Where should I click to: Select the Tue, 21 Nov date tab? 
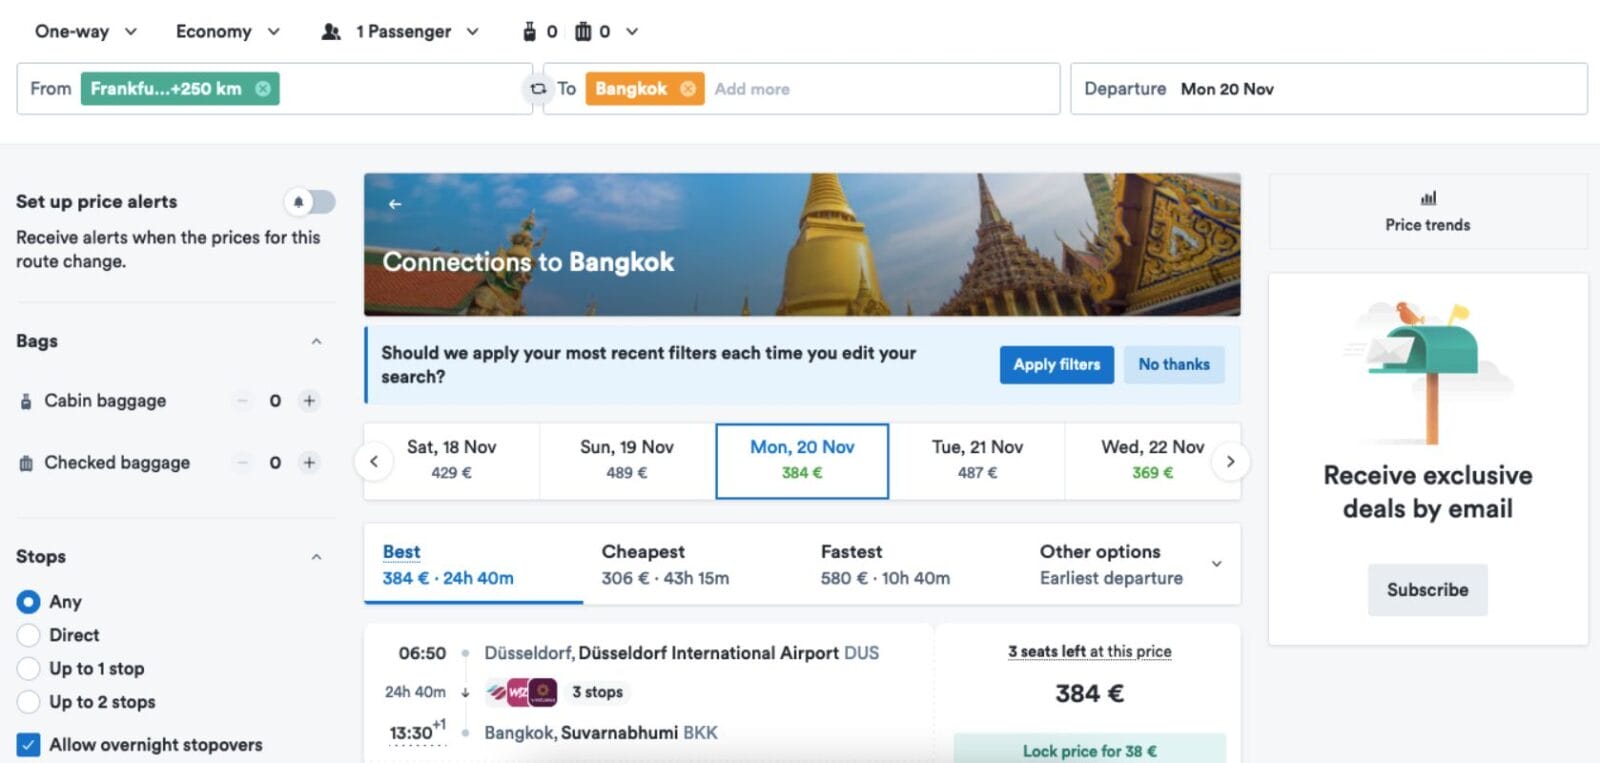(978, 459)
